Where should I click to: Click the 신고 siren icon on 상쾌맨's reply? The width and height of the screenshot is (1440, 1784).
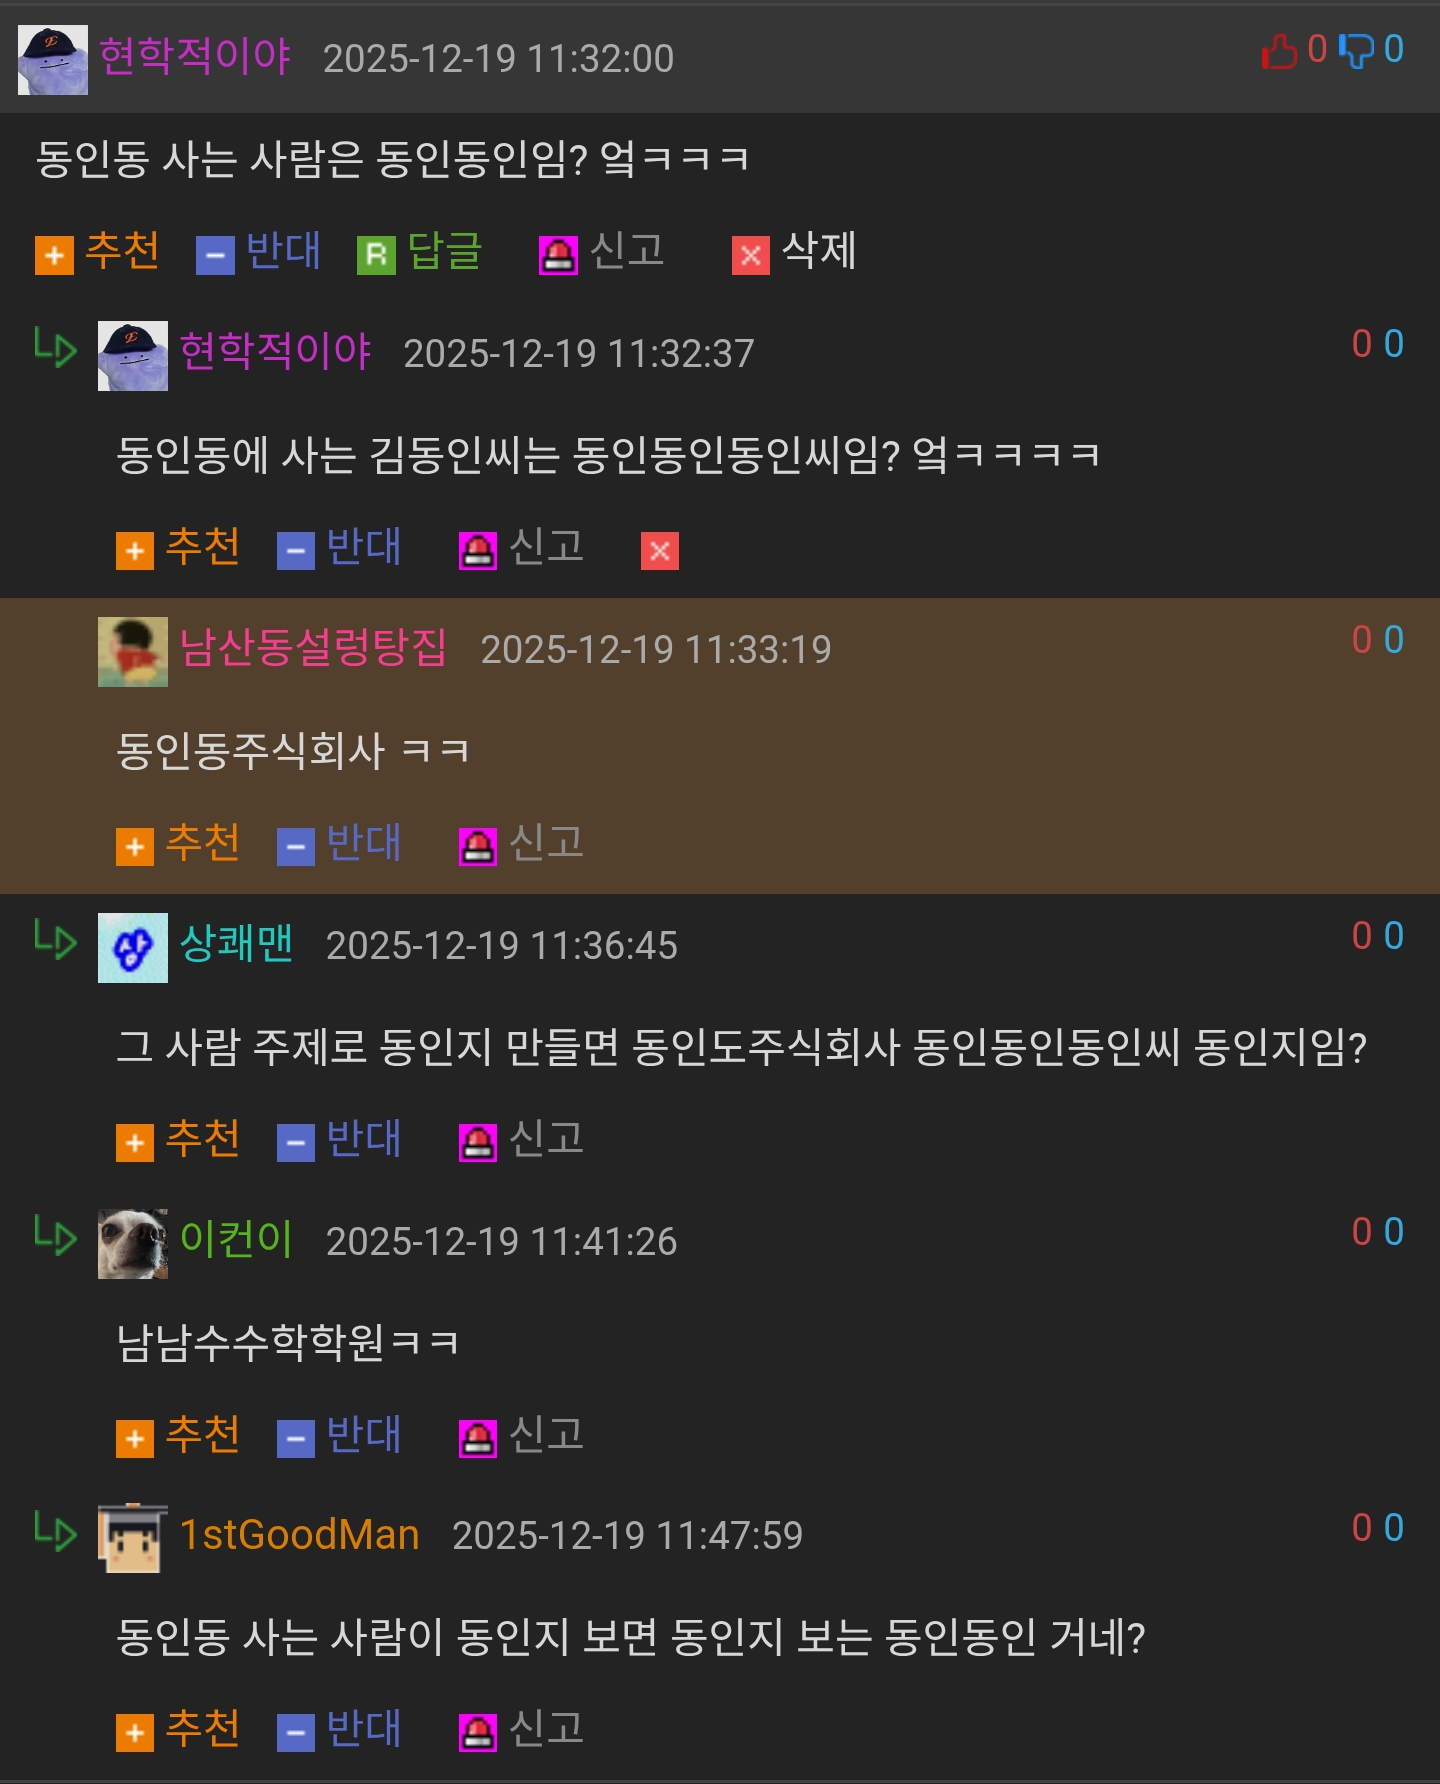click(478, 1142)
